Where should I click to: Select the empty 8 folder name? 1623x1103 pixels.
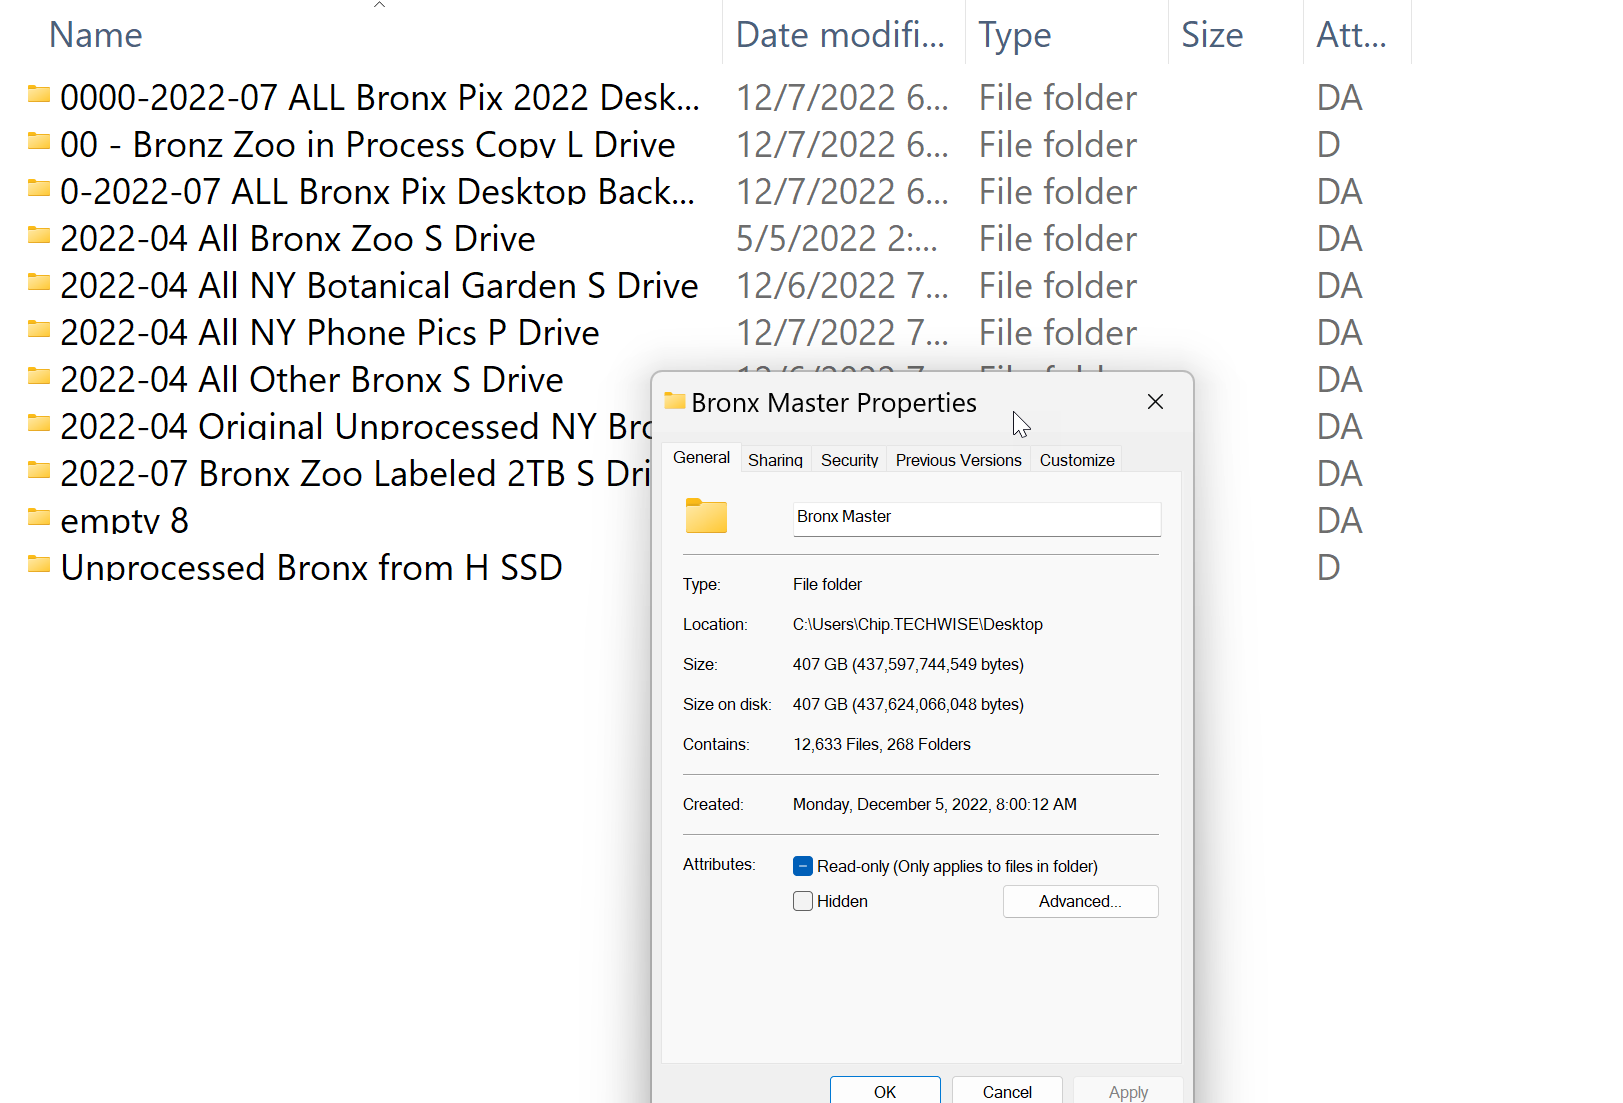[124, 521]
